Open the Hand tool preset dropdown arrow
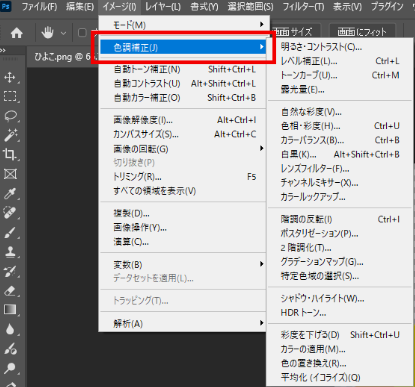Image resolution: width=415 pixels, height=387 pixels. [63, 33]
